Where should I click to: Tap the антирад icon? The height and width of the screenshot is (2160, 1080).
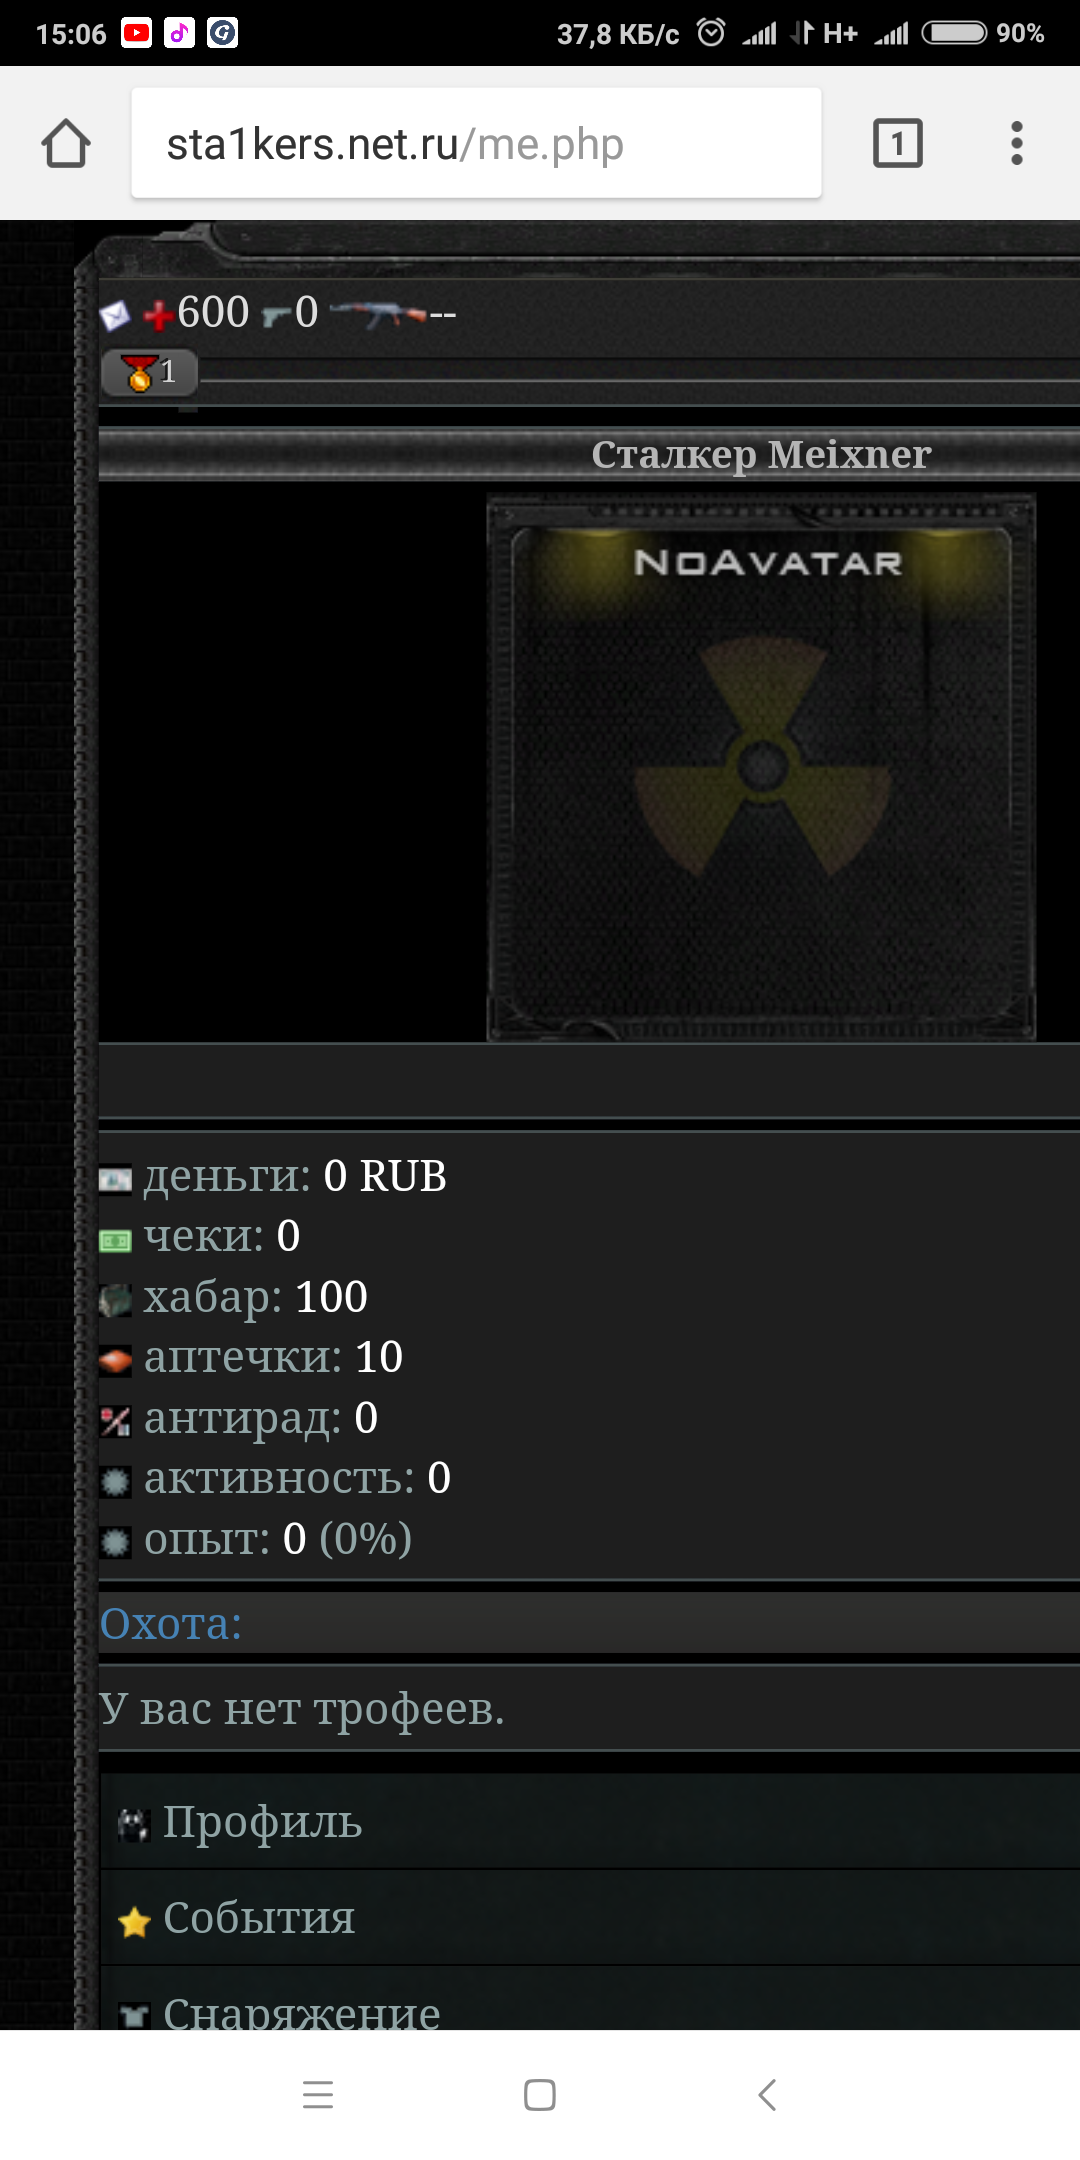[x=116, y=1420]
